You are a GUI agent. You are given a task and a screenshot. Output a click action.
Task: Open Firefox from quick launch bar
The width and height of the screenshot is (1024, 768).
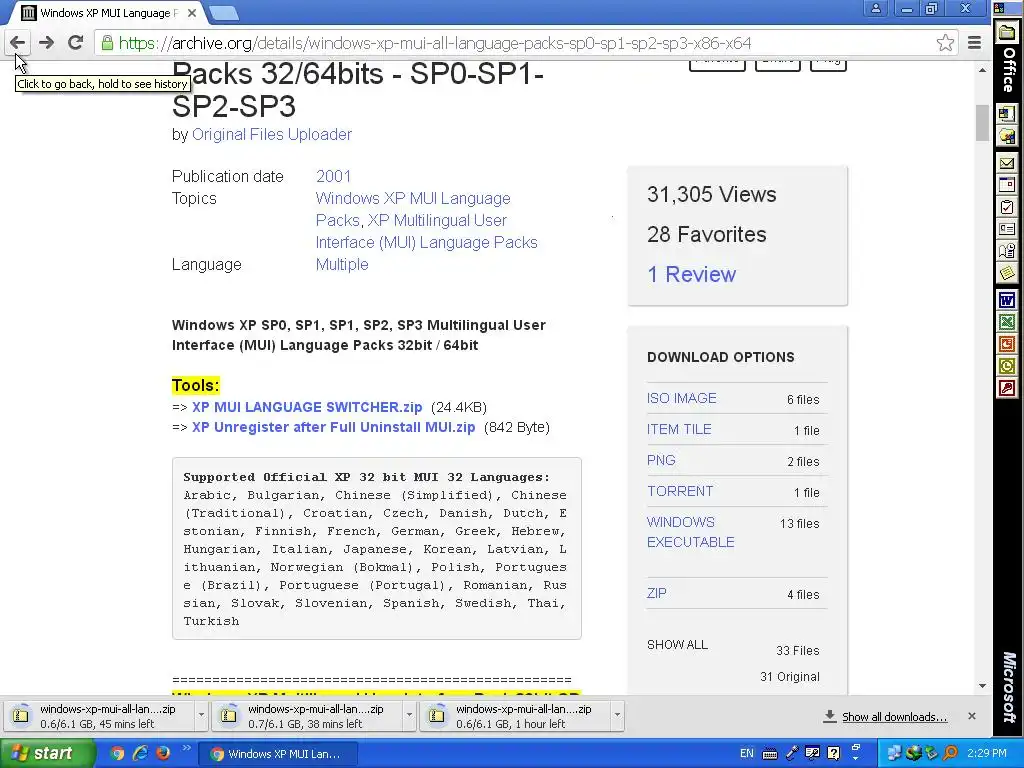click(x=163, y=753)
